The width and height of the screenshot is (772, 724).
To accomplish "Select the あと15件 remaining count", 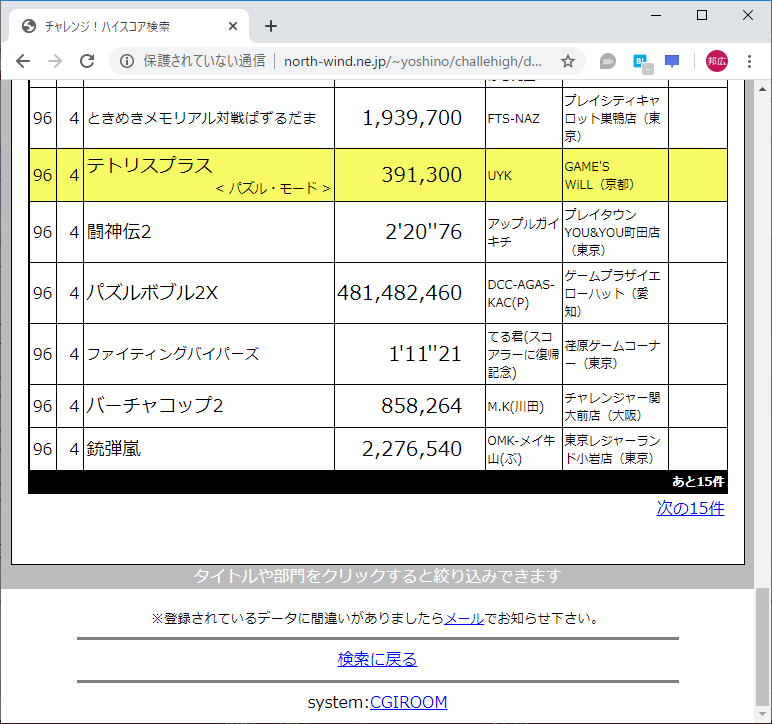I will click(x=698, y=482).
